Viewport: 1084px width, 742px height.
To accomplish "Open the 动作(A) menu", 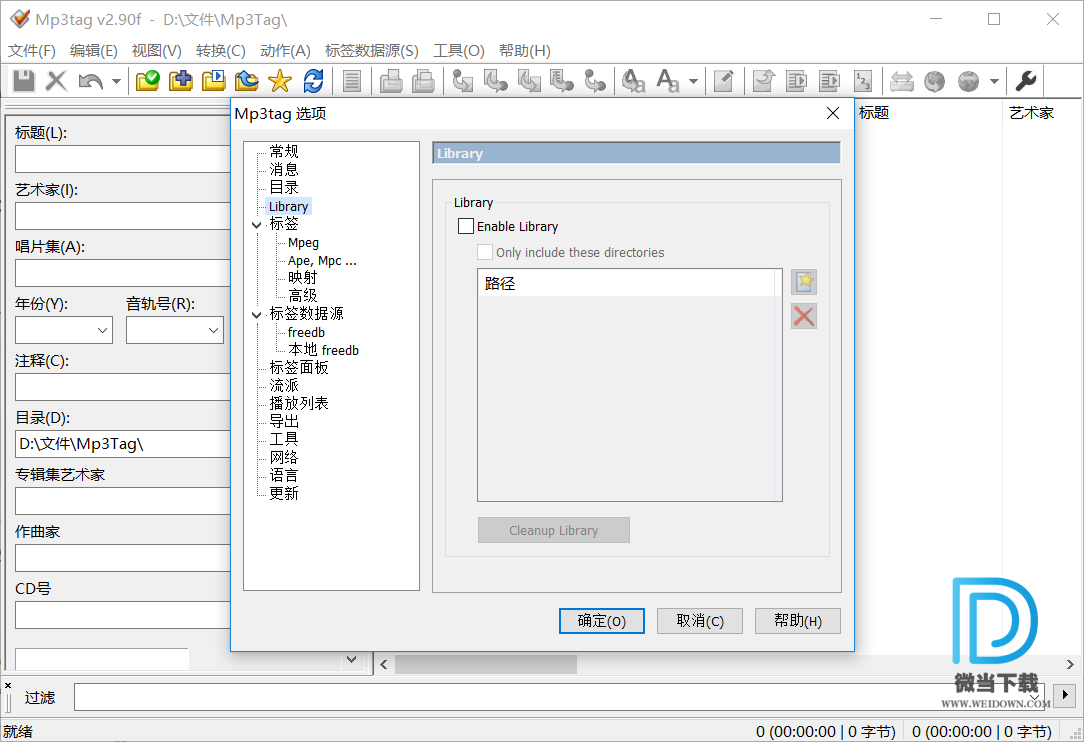I will 285,50.
